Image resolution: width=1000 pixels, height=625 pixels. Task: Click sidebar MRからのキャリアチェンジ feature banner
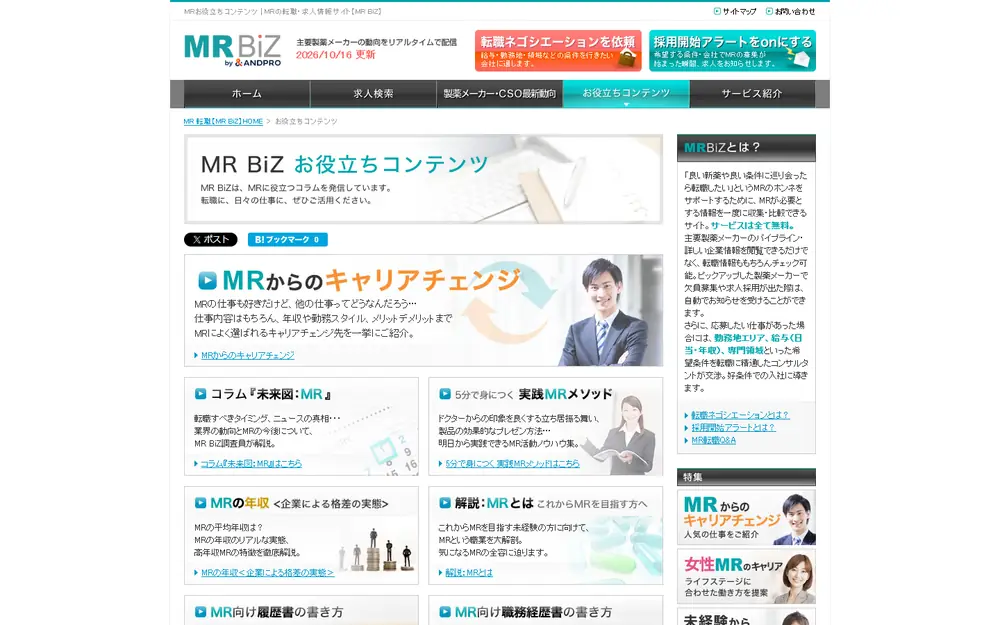[x=746, y=517]
